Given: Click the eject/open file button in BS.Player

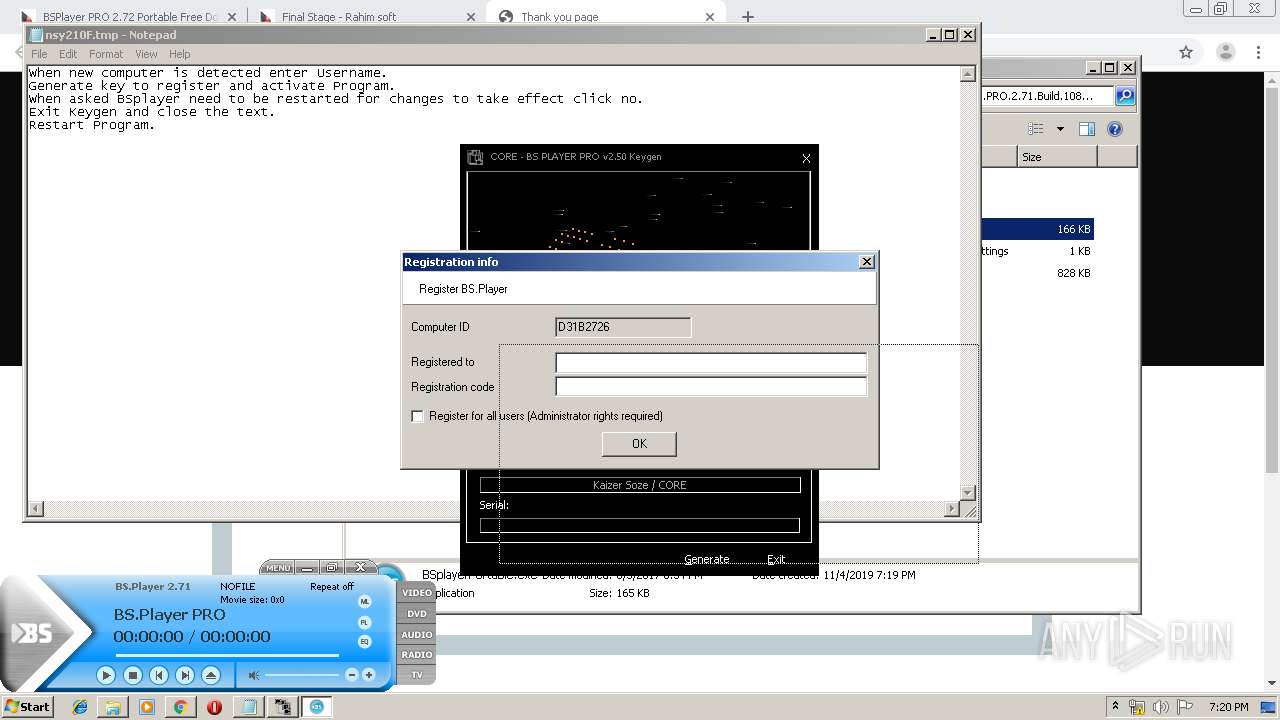Looking at the screenshot, I should pos(210,675).
